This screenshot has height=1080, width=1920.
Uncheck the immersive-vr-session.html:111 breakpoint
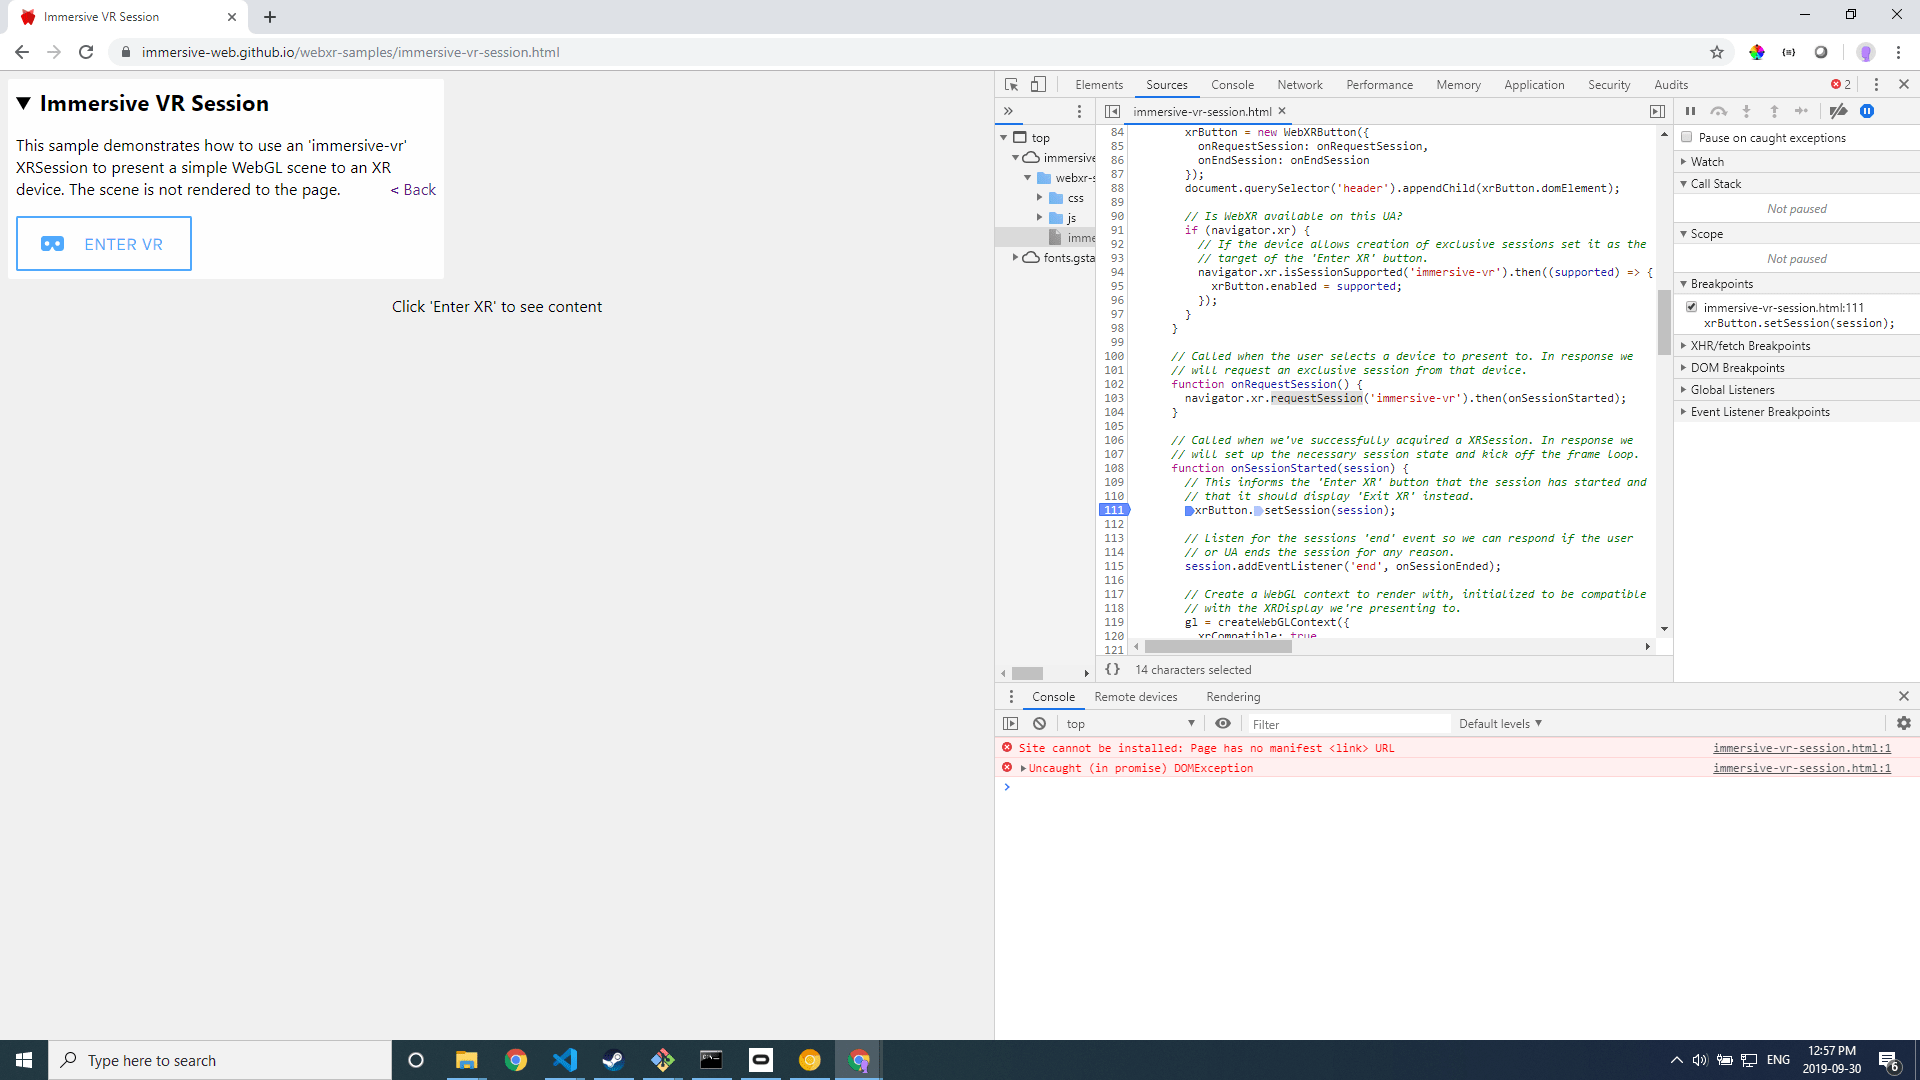[1691, 307]
